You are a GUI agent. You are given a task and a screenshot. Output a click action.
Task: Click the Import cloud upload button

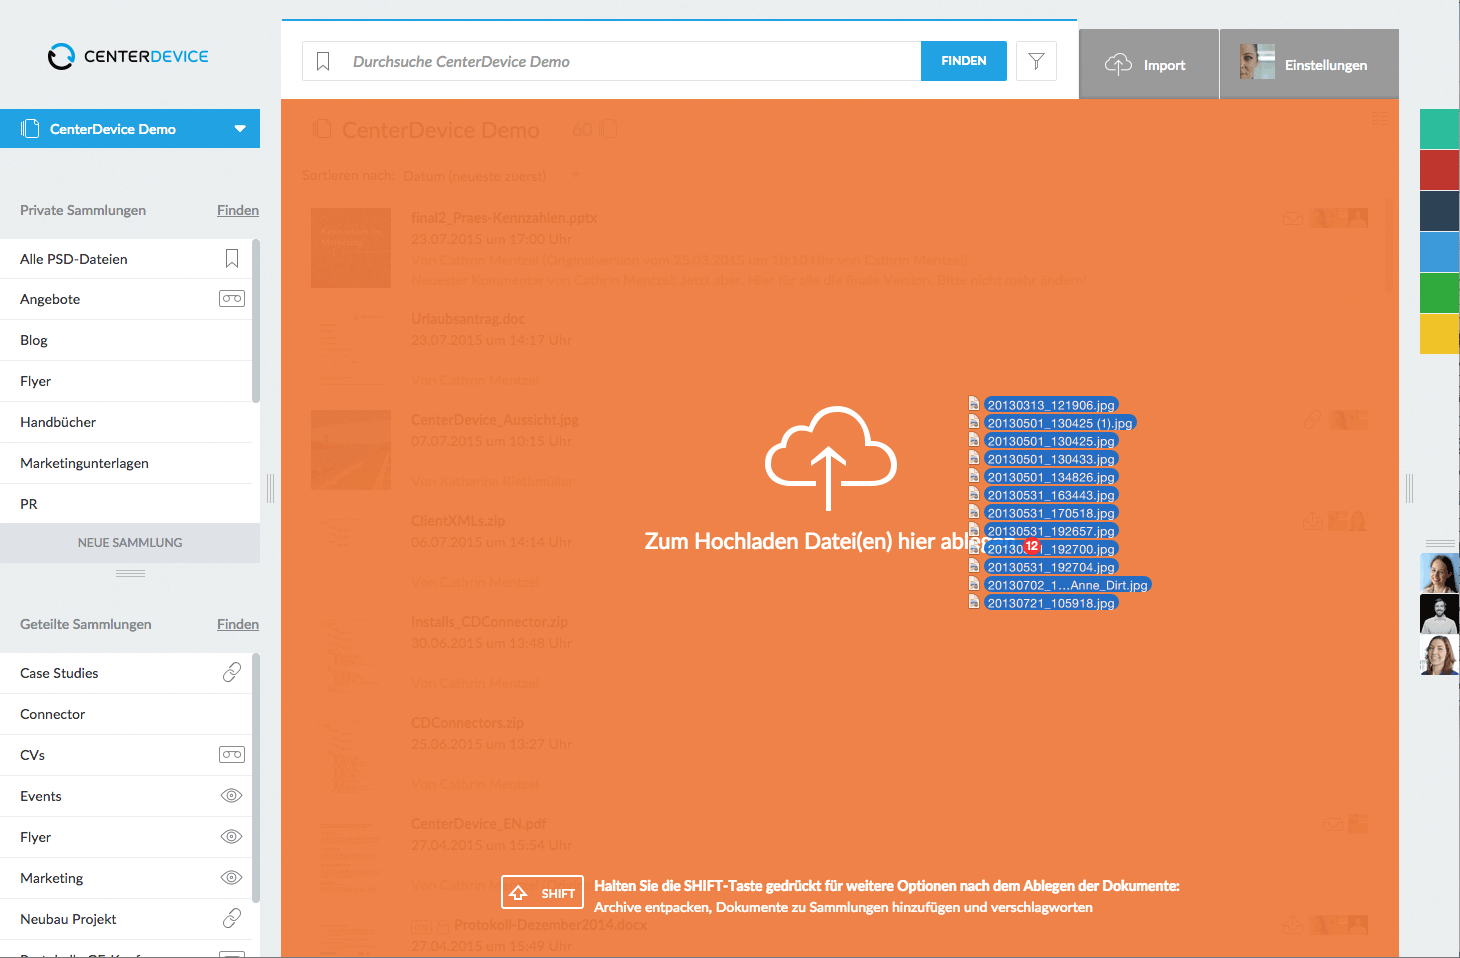click(1148, 64)
